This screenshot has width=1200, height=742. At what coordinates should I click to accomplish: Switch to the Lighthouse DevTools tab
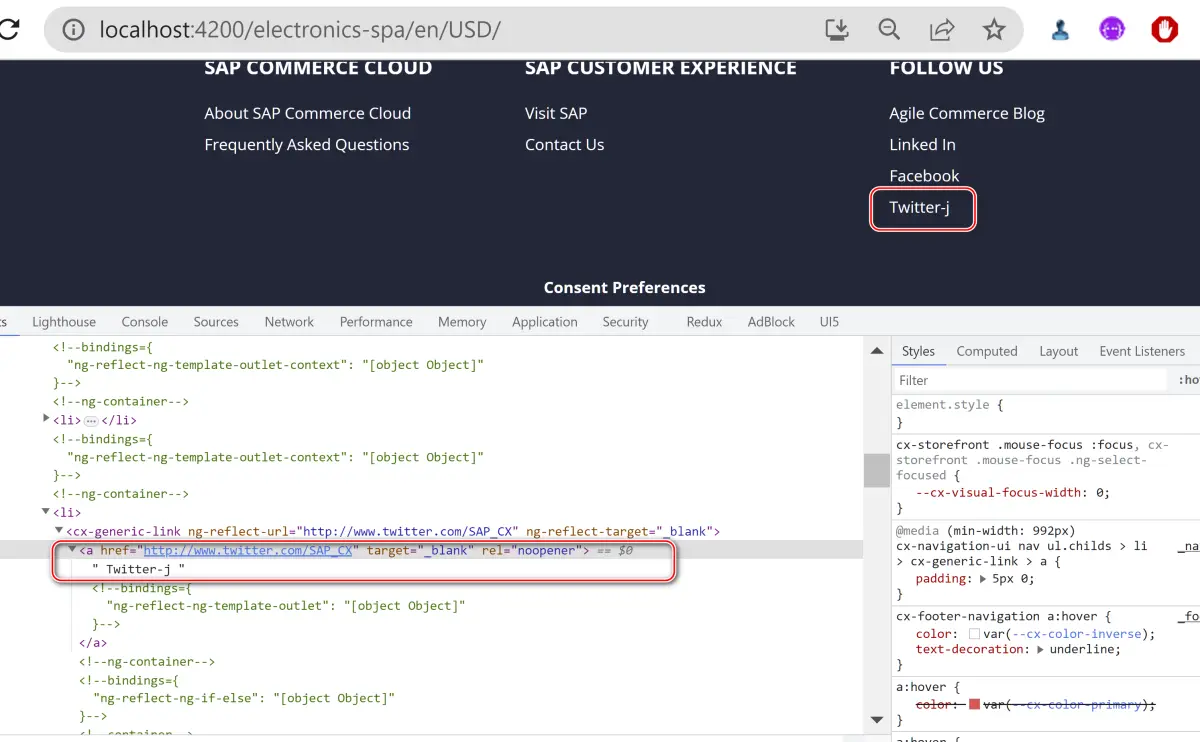[64, 321]
